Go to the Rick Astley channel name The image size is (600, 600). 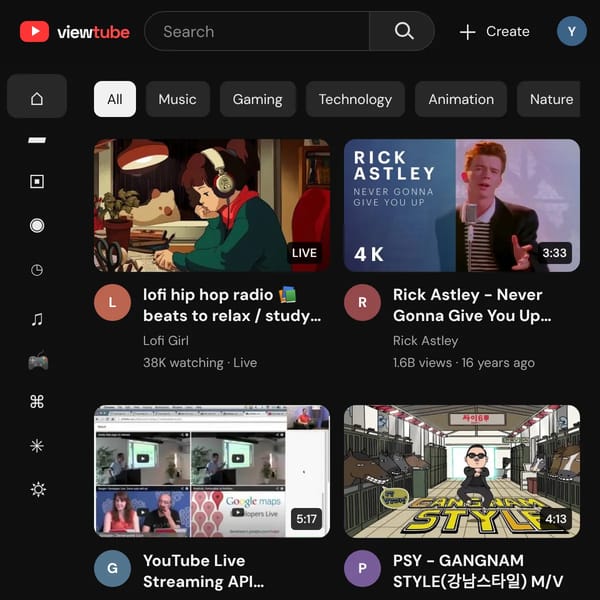click(x=426, y=341)
